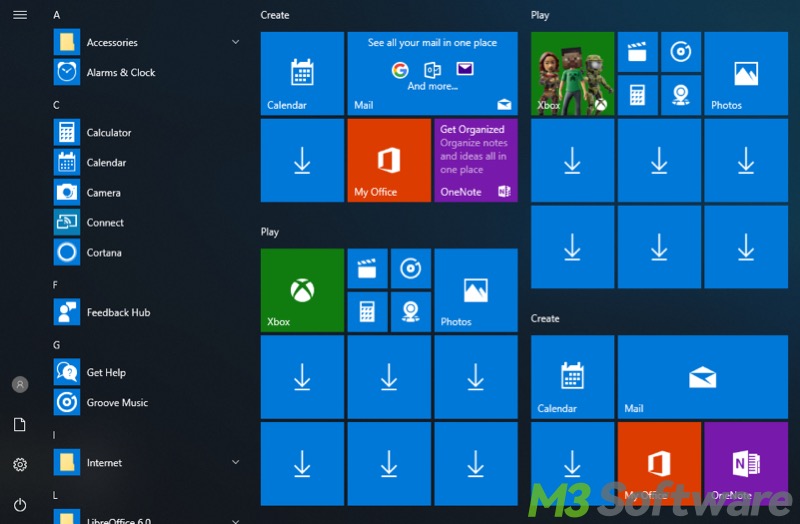Open the Mail tile showing only an envelope
Viewport: 800px width, 524px height.
703,377
